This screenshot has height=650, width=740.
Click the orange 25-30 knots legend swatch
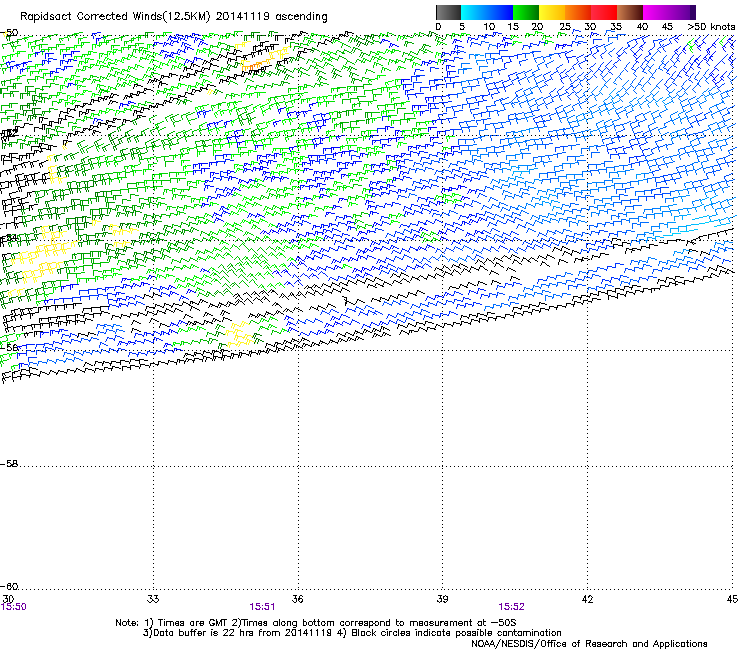pyautogui.click(x=578, y=12)
